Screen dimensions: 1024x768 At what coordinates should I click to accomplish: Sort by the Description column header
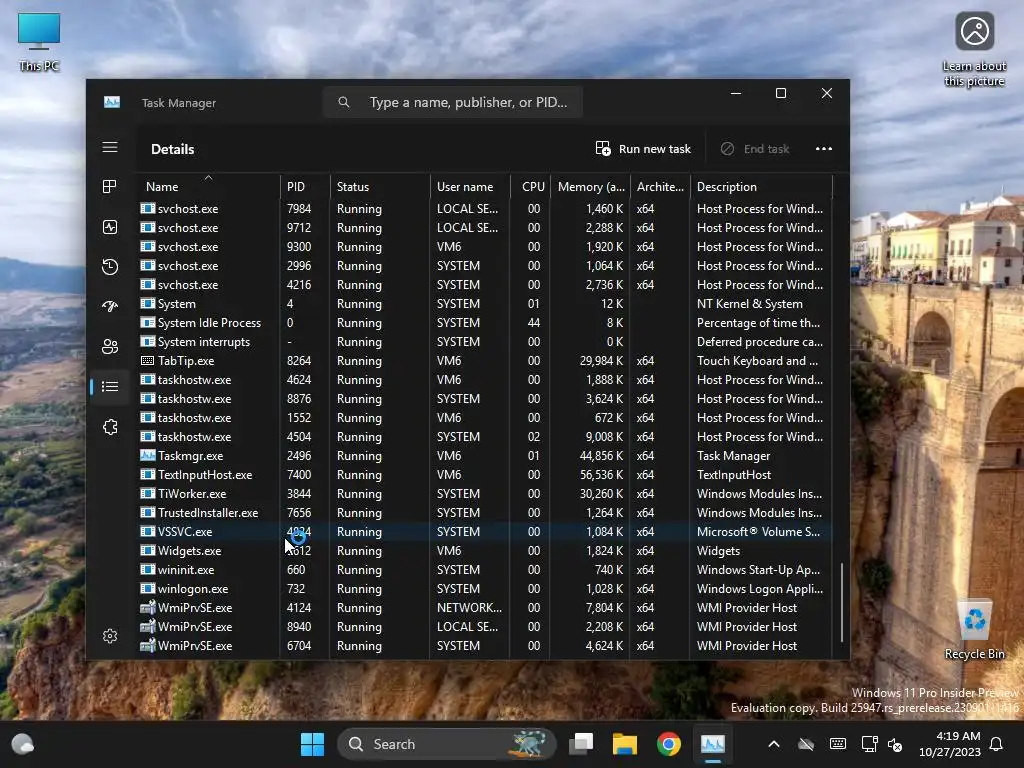761,186
